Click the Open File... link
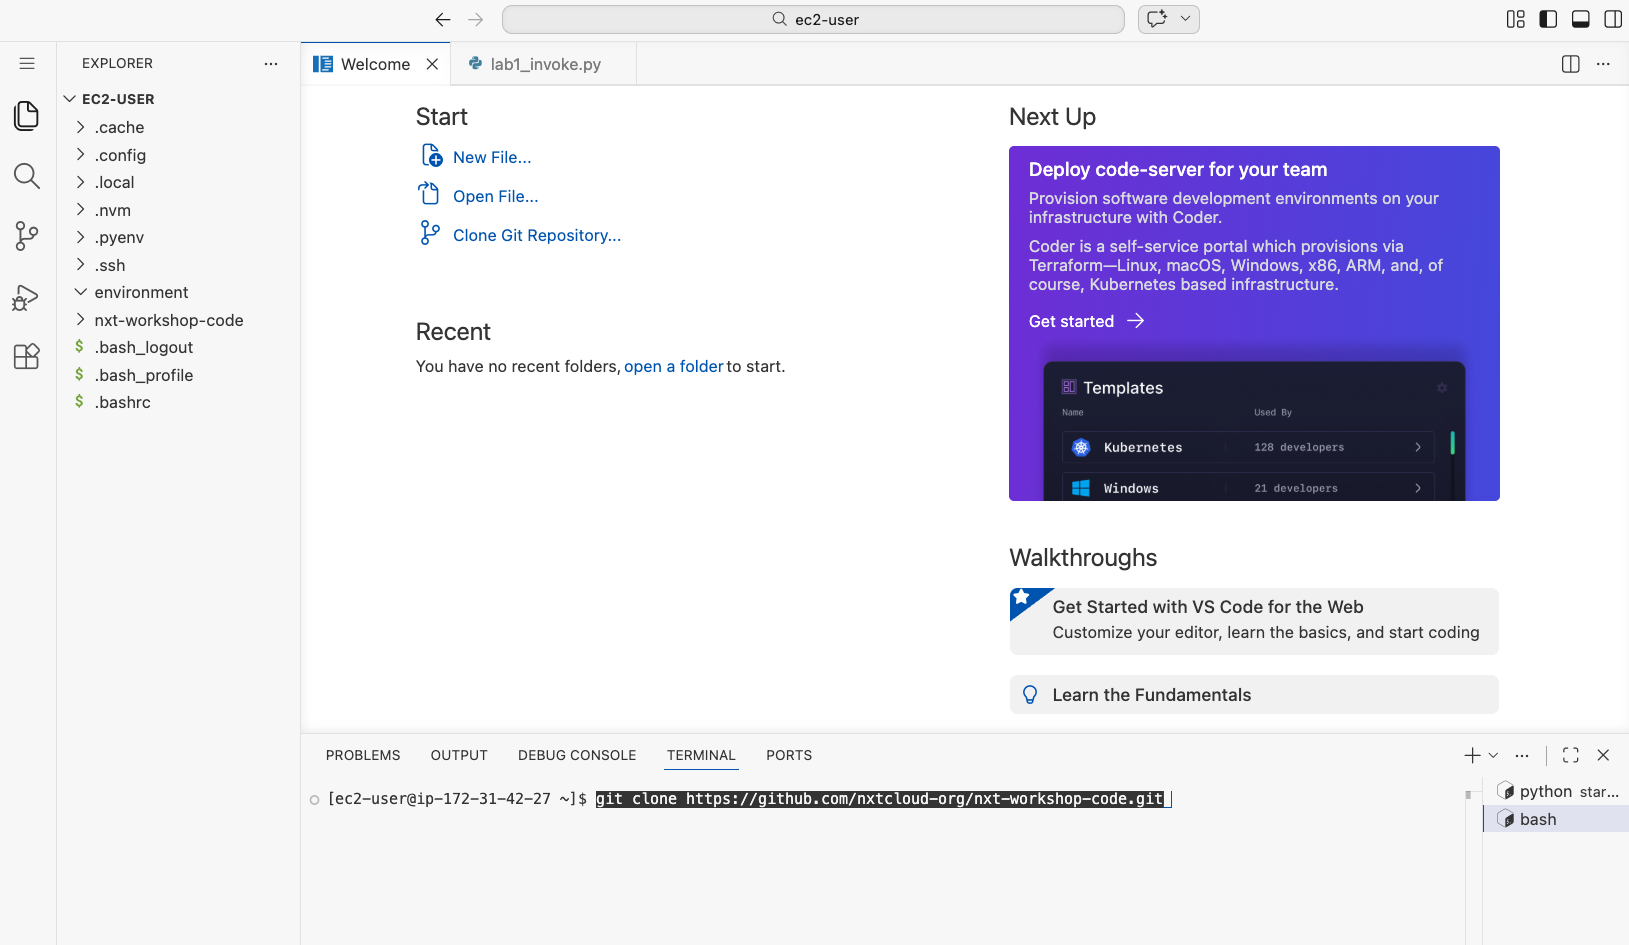This screenshot has width=1629, height=945. click(495, 196)
